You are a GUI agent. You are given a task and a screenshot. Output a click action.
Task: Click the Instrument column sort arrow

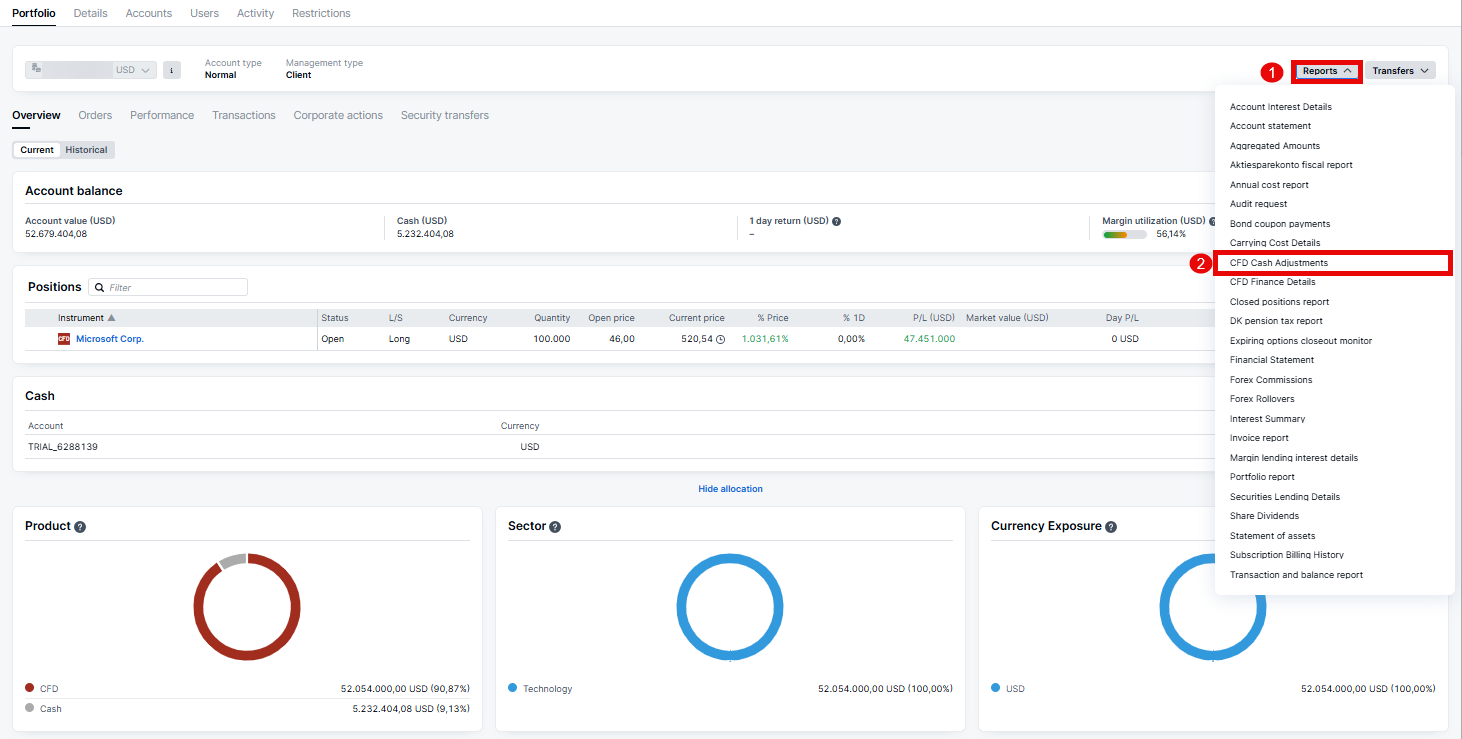pos(111,318)
